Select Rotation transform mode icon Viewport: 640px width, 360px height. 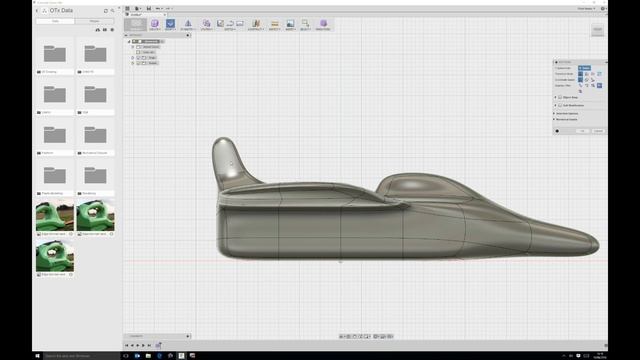pos(593,74)
